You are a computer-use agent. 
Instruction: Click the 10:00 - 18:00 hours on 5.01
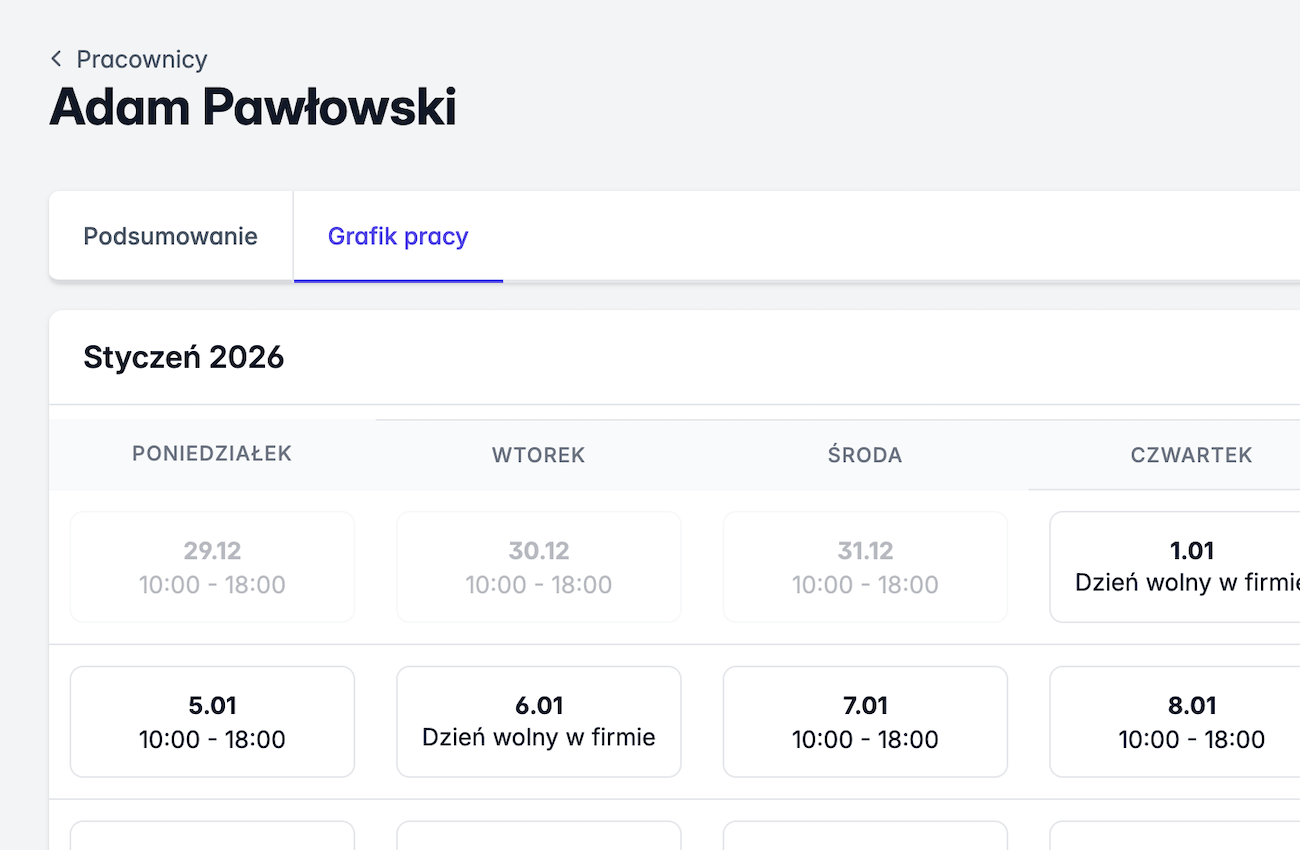pos(212,740)
